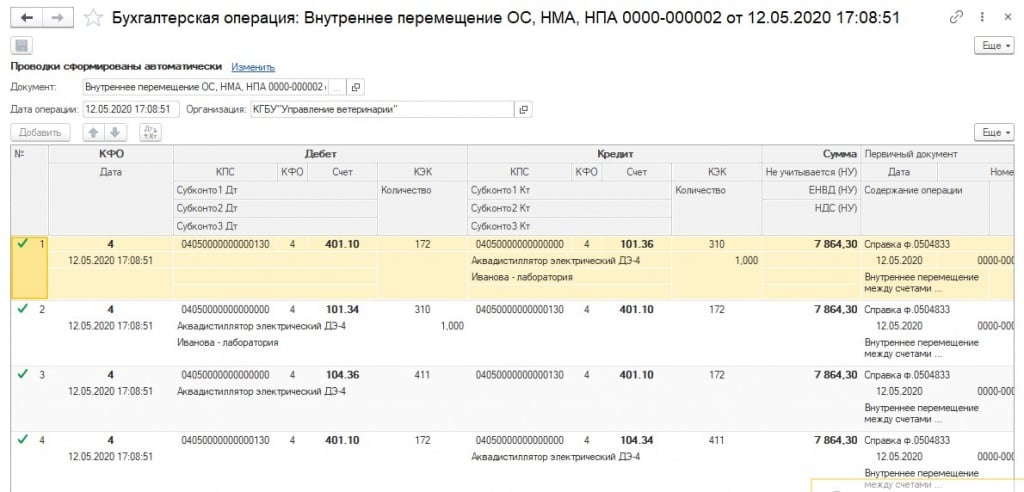Screen dimensions: 1024x492
Task: Open organization card from Организация field
Action: pyautogui.click(x=523, y=110)
